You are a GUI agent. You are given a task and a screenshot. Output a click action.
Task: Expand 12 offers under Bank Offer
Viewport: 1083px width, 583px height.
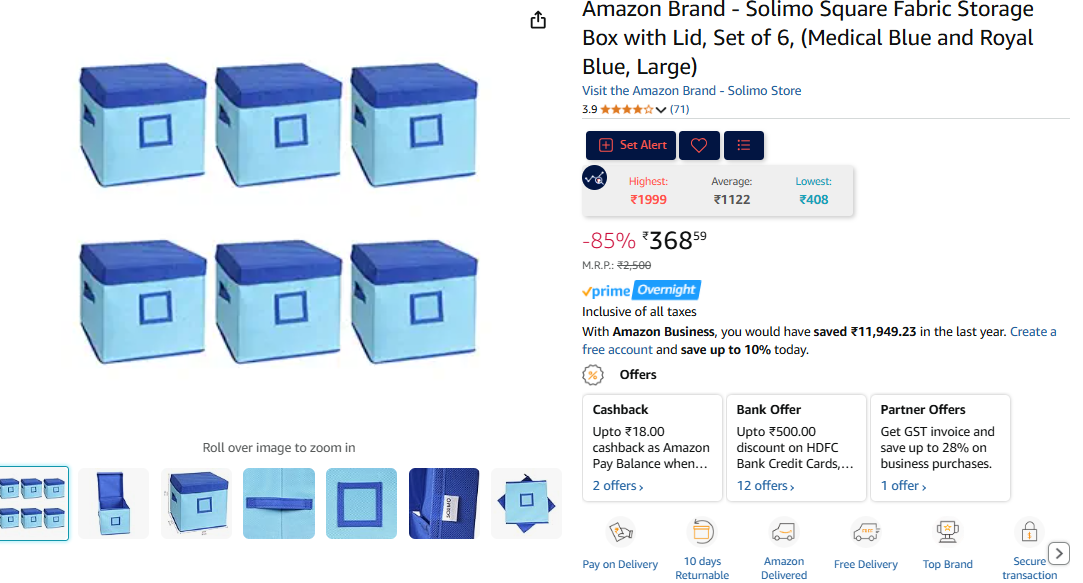[x=765, y=486]
